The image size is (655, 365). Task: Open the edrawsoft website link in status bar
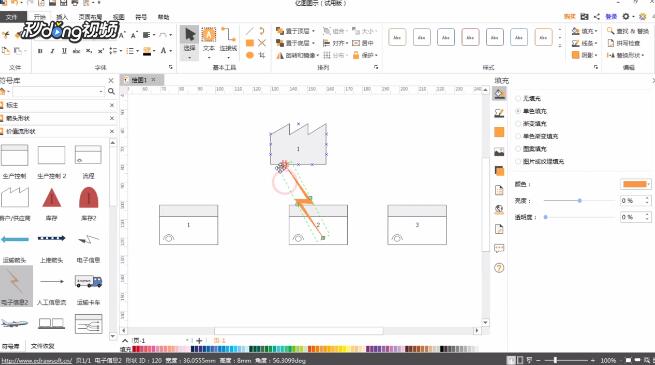coord(36,360)
